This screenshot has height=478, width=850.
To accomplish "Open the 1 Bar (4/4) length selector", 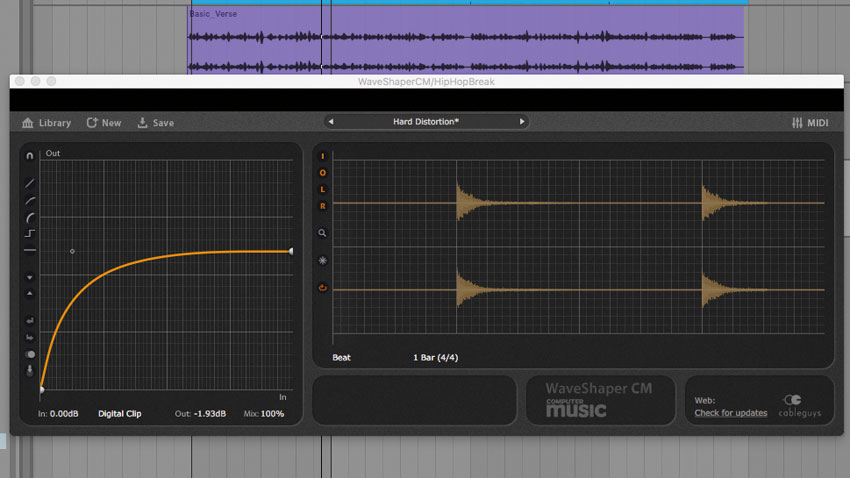I will 435,358.
